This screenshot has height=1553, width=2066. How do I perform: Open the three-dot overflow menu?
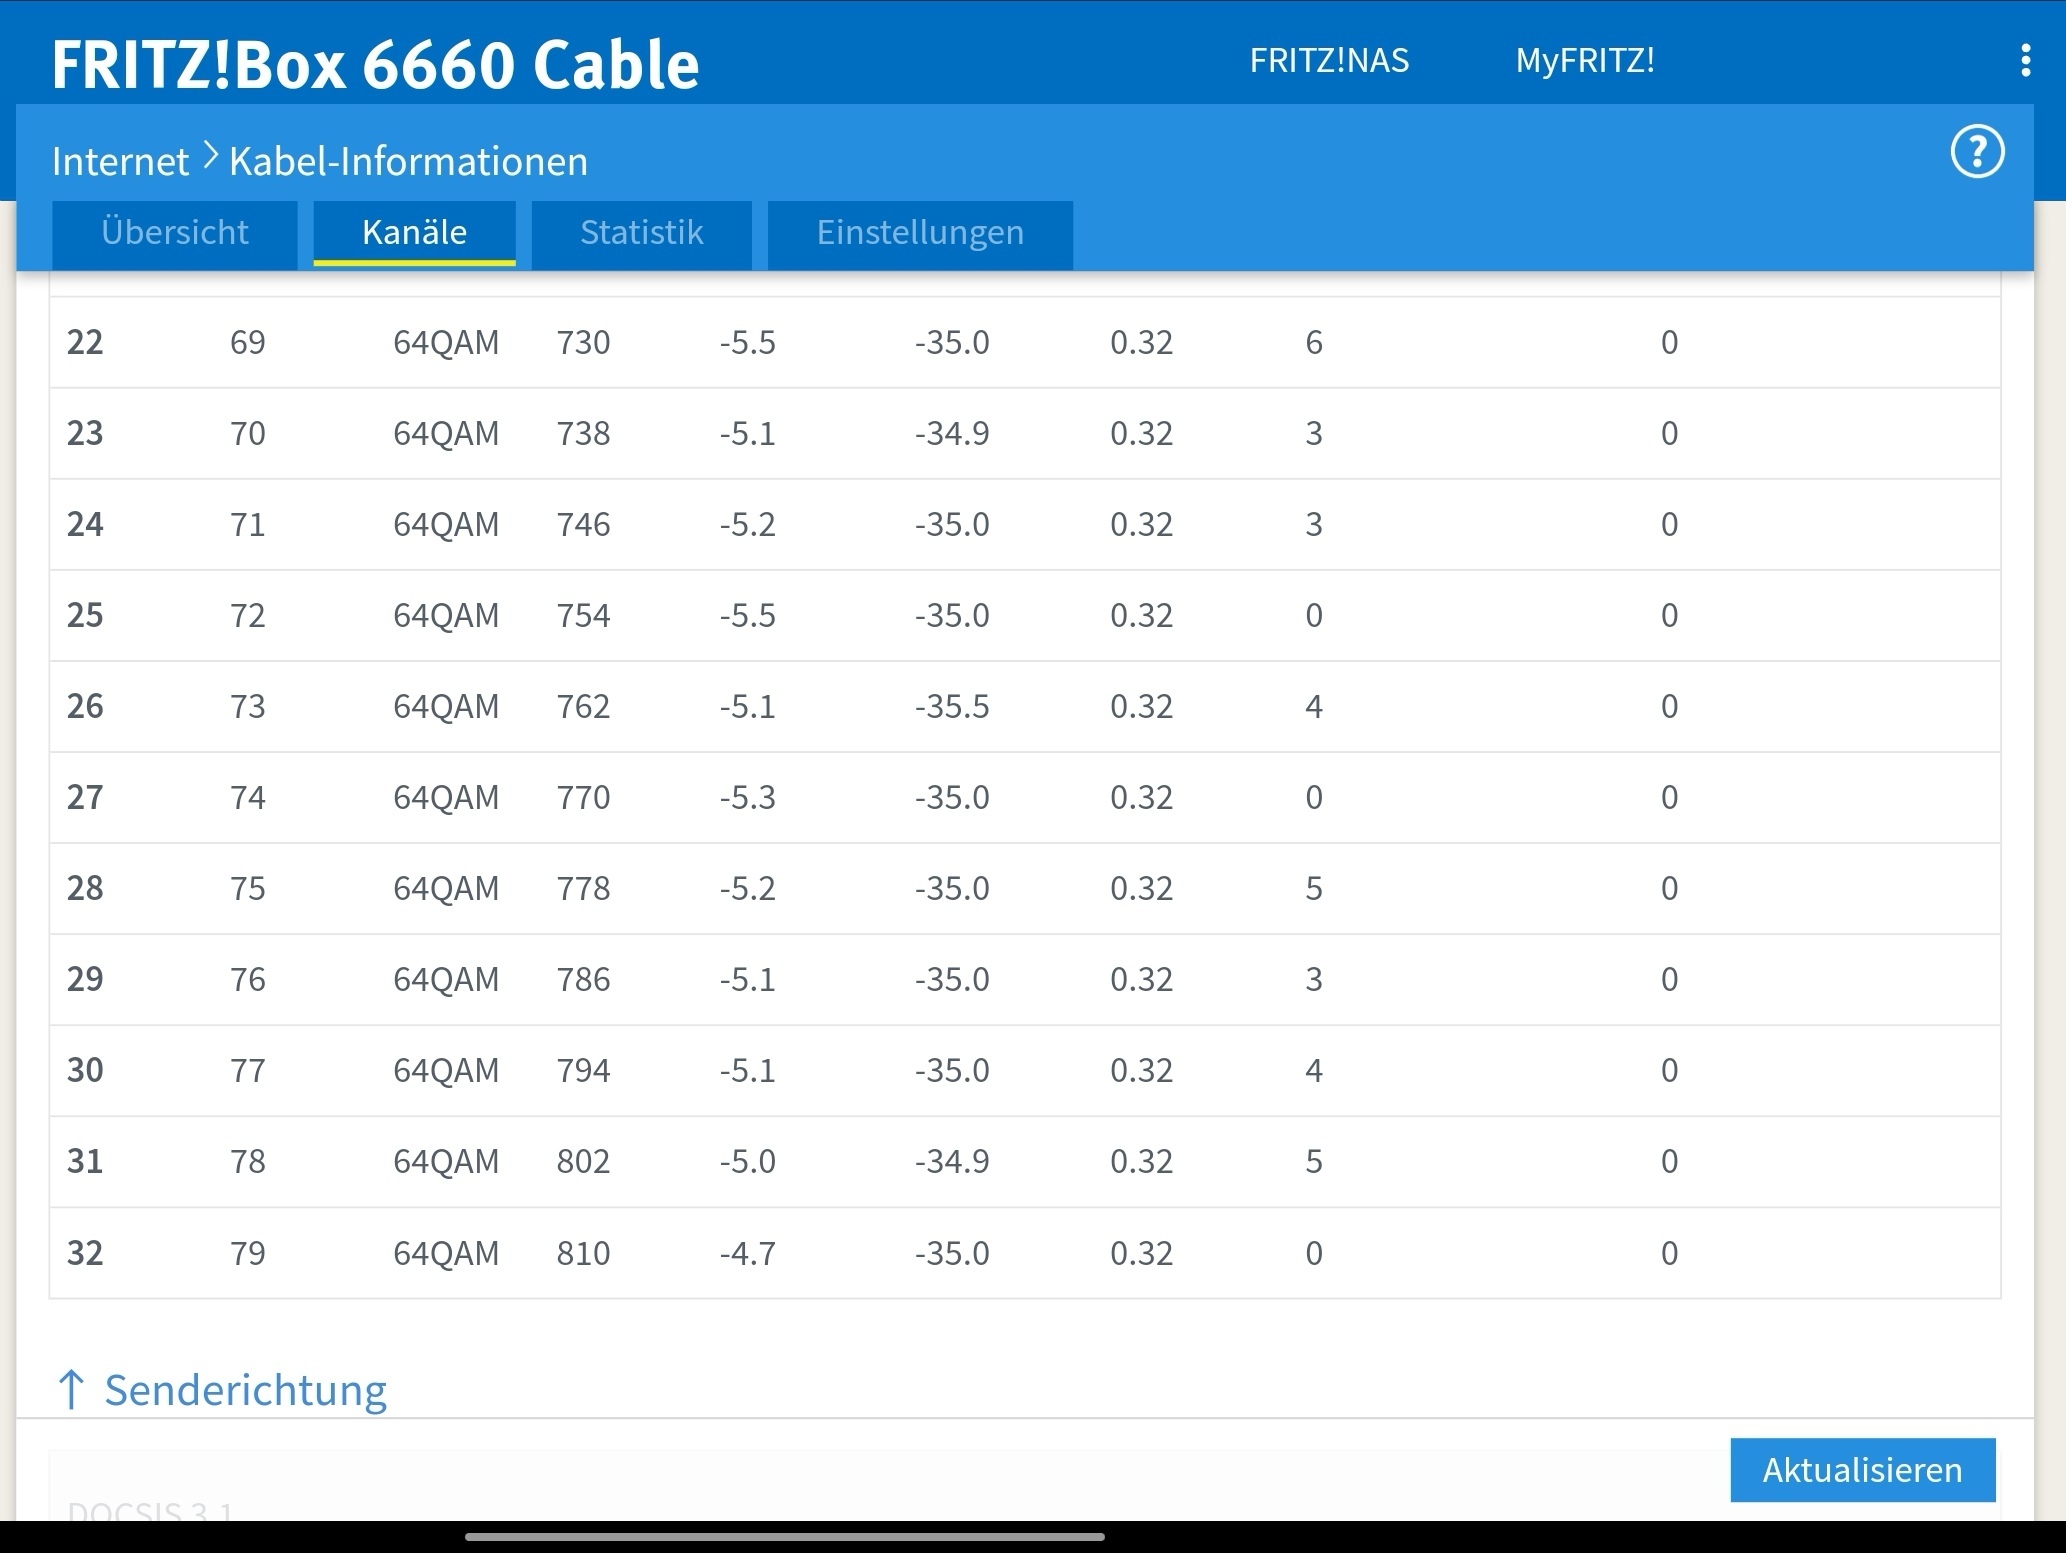(2025, 60)
